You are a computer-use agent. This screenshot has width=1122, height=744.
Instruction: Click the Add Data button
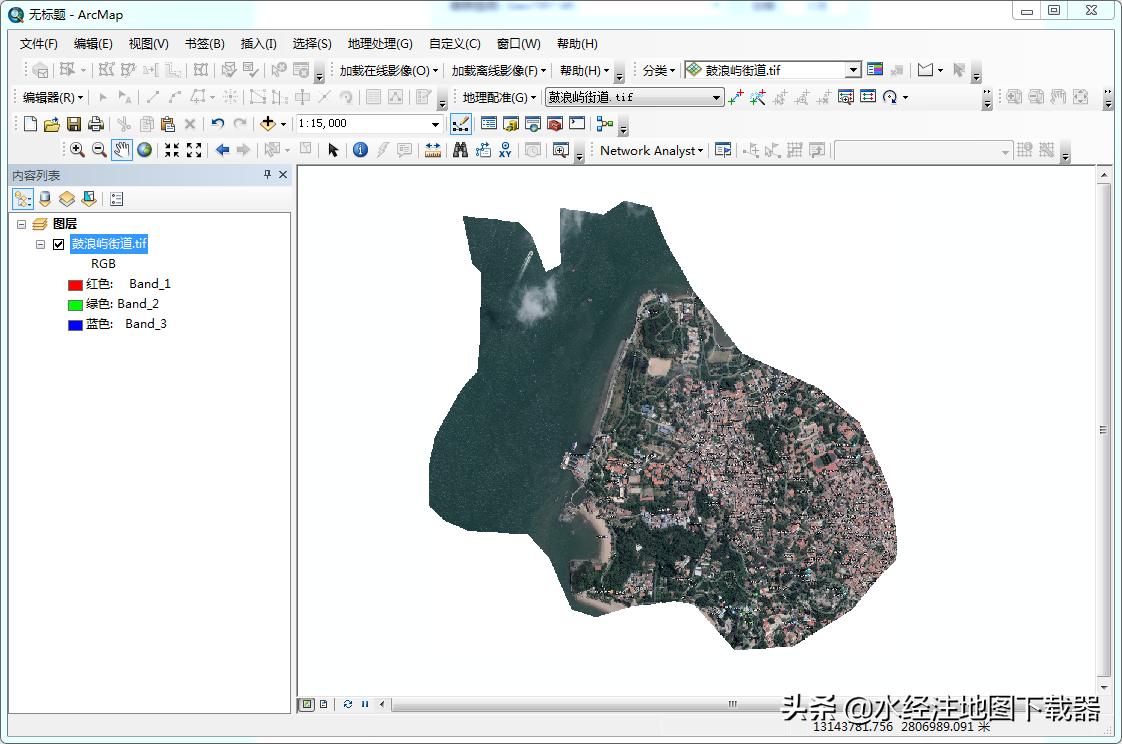point(267,124)
